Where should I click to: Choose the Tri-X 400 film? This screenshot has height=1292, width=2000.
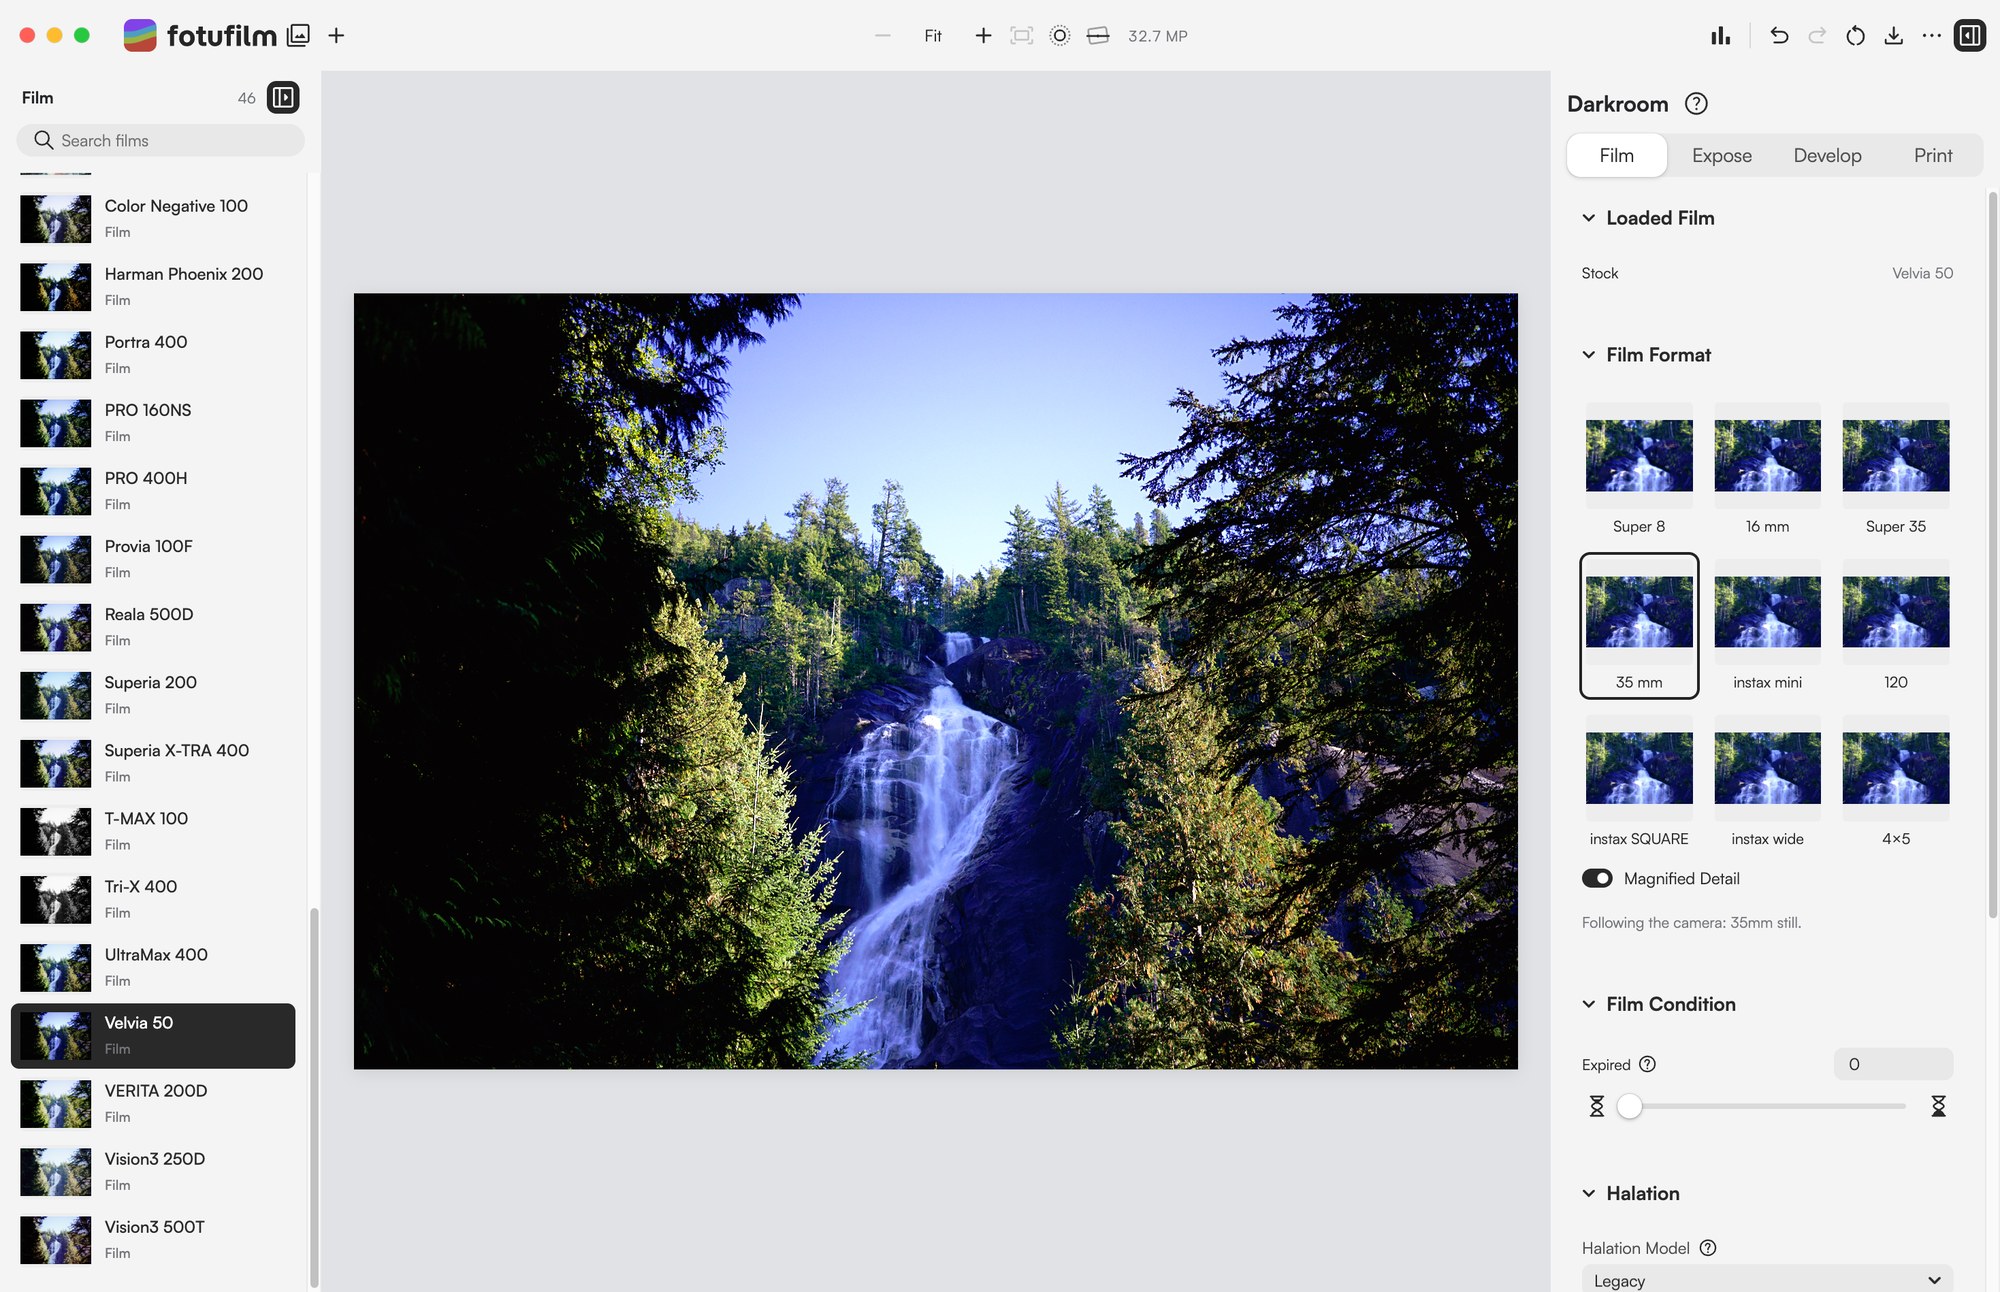click(153, 899)
